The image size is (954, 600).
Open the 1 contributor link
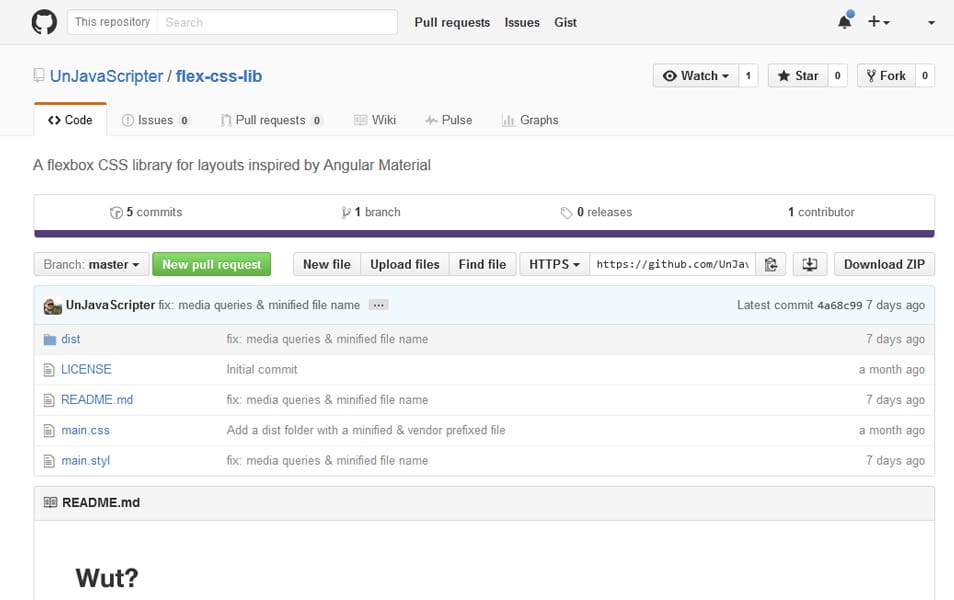(x=821, y=212)
